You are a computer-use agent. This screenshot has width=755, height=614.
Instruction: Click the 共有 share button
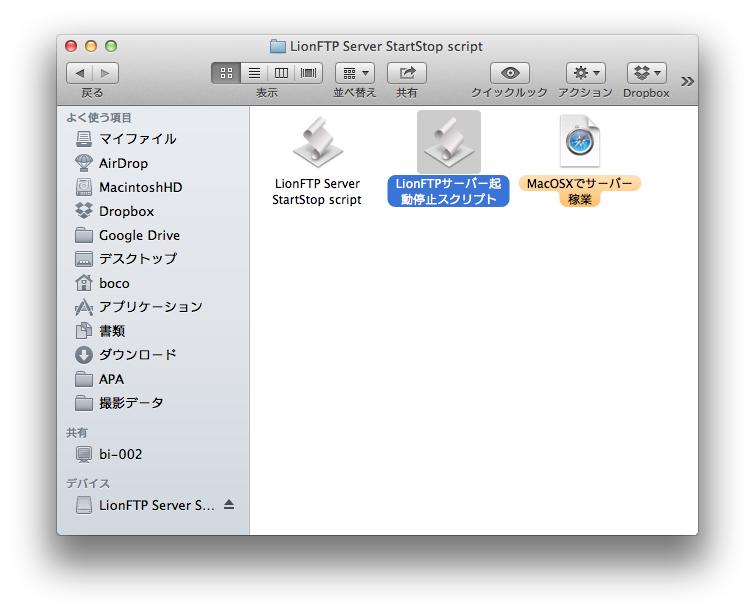coord(407,73)
